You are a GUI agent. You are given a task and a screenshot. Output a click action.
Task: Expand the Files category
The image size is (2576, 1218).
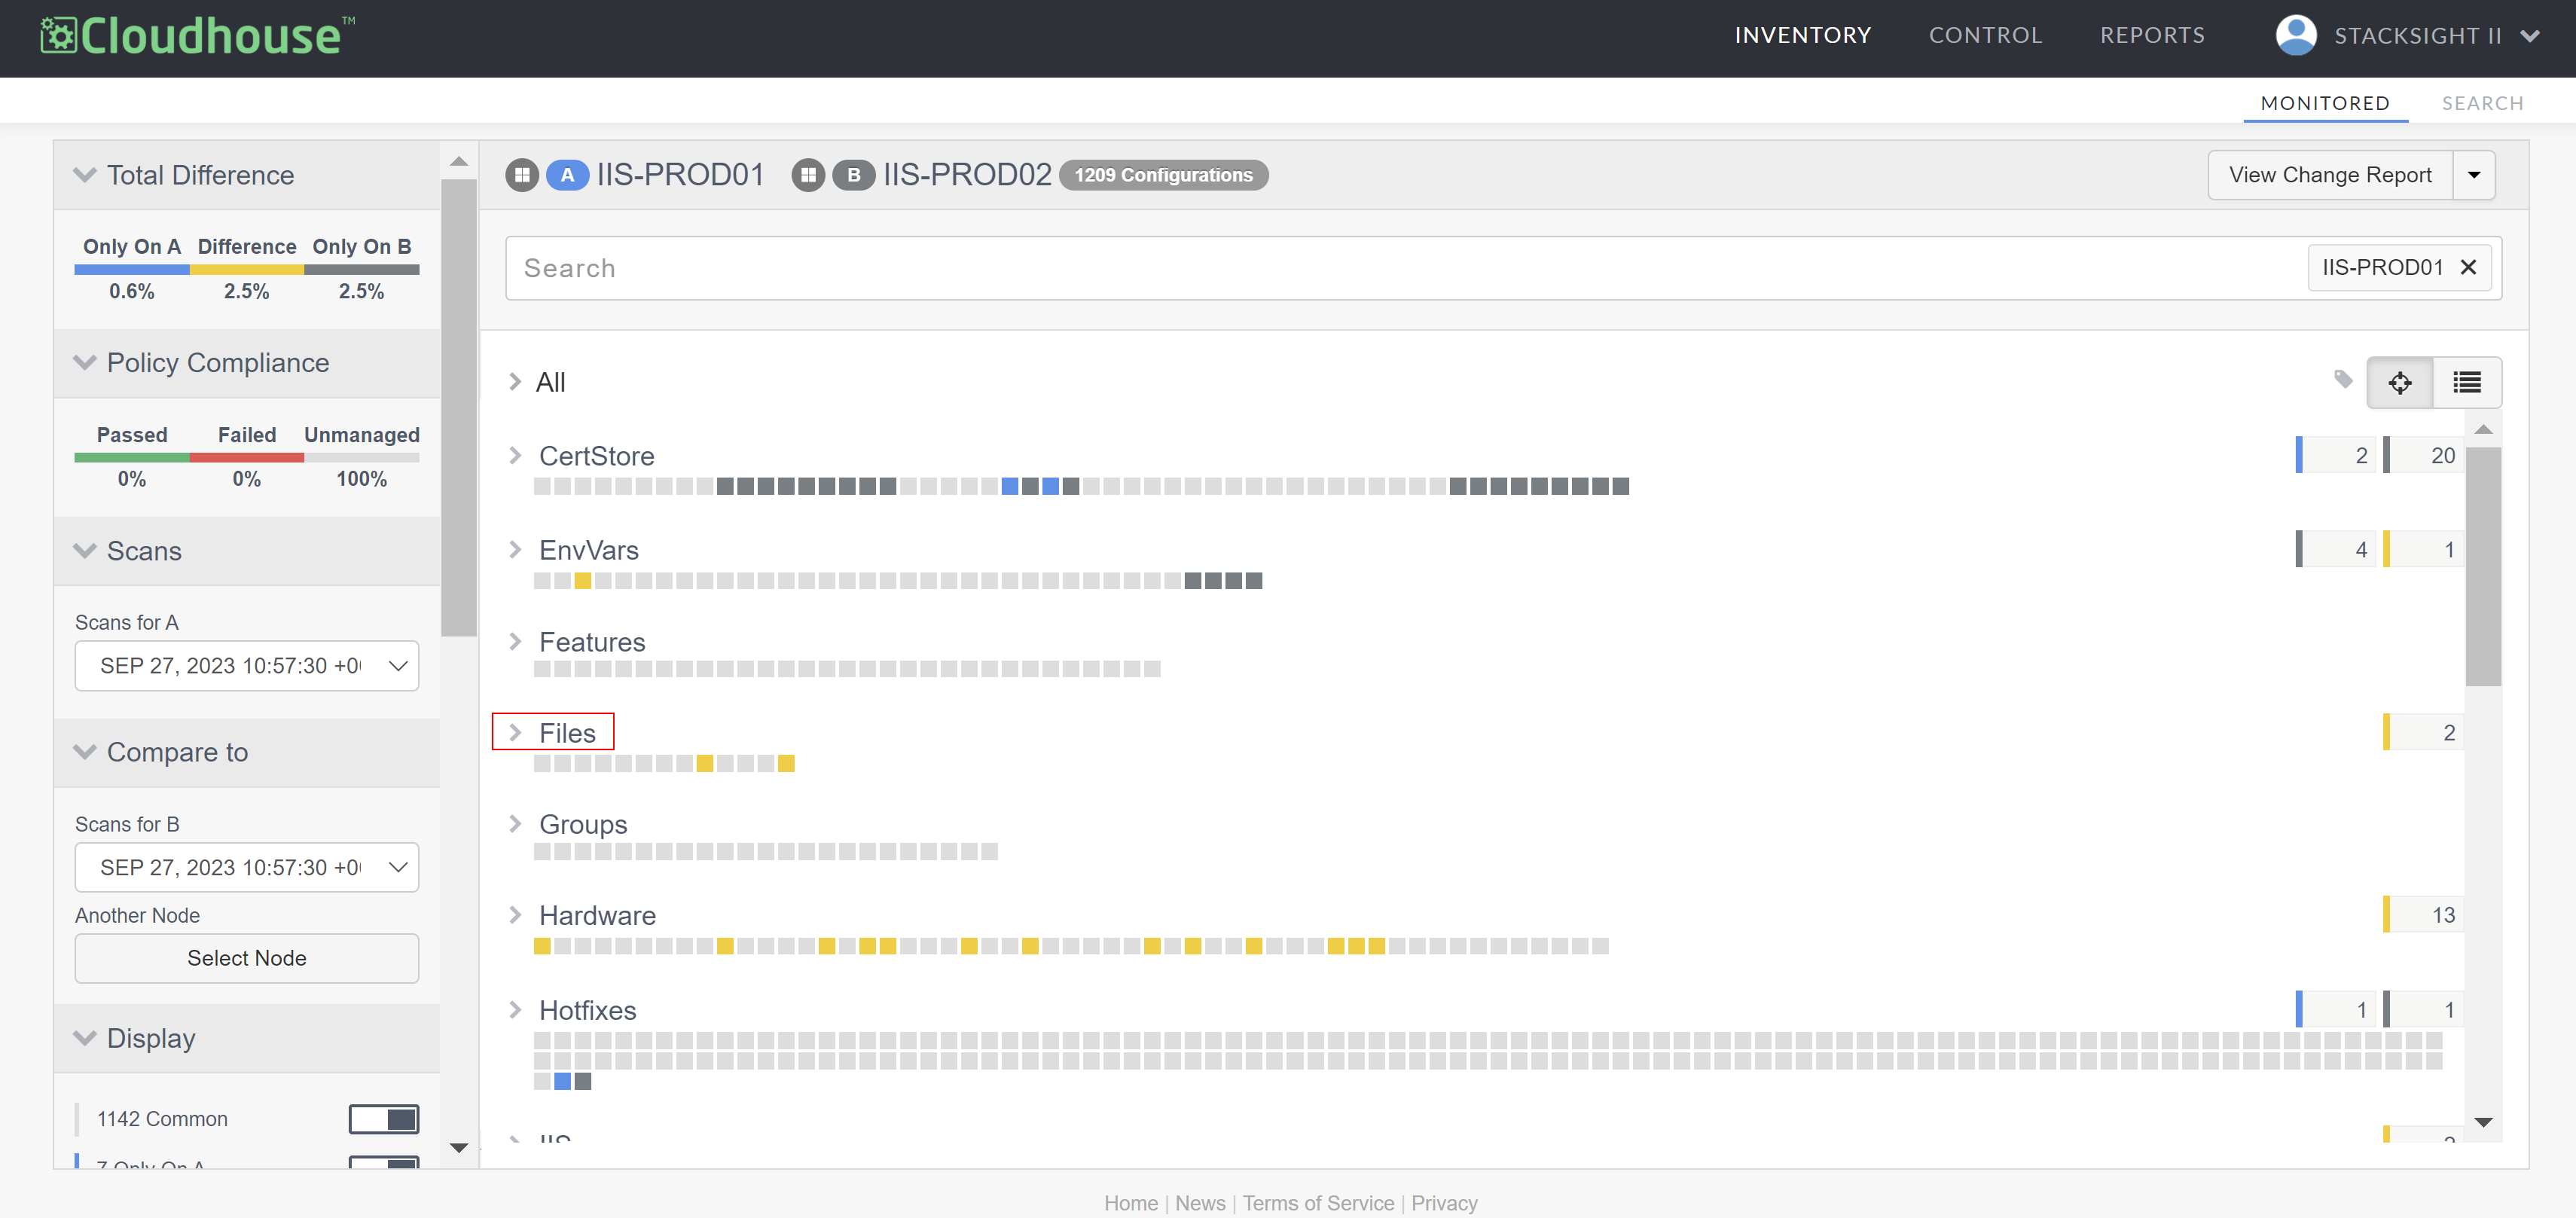click(x=515, y=732)
